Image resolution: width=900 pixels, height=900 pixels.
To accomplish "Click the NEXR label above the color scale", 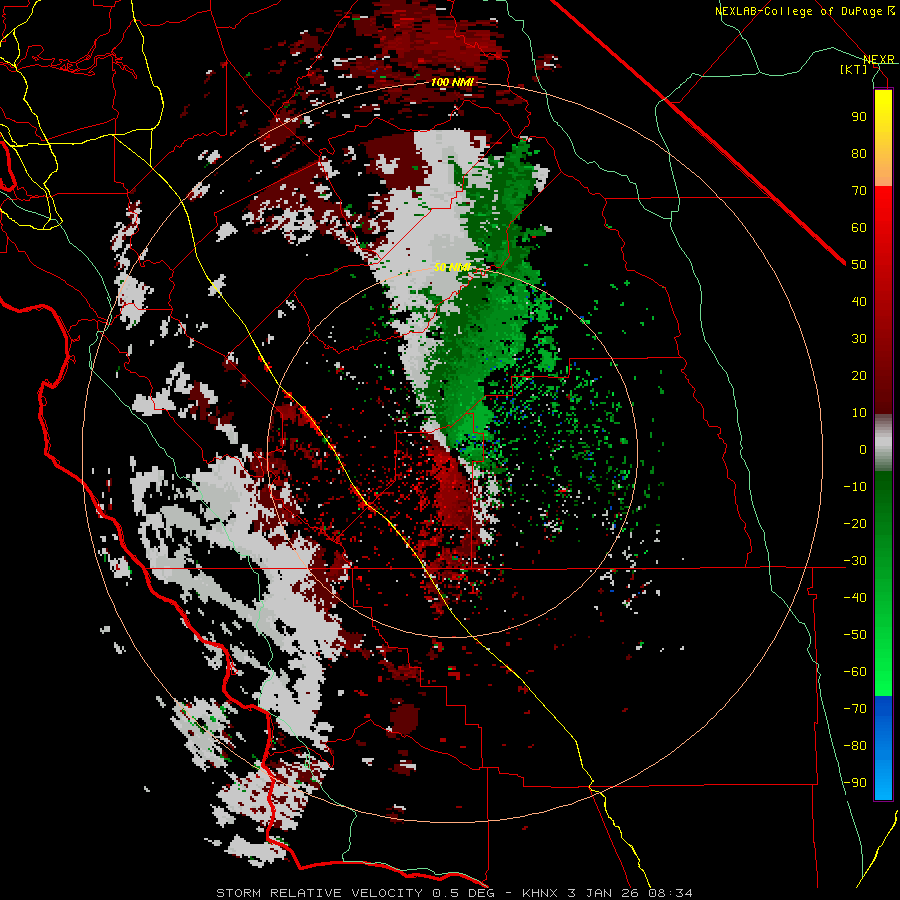I will pyautogui.click(x=878, y=59).
